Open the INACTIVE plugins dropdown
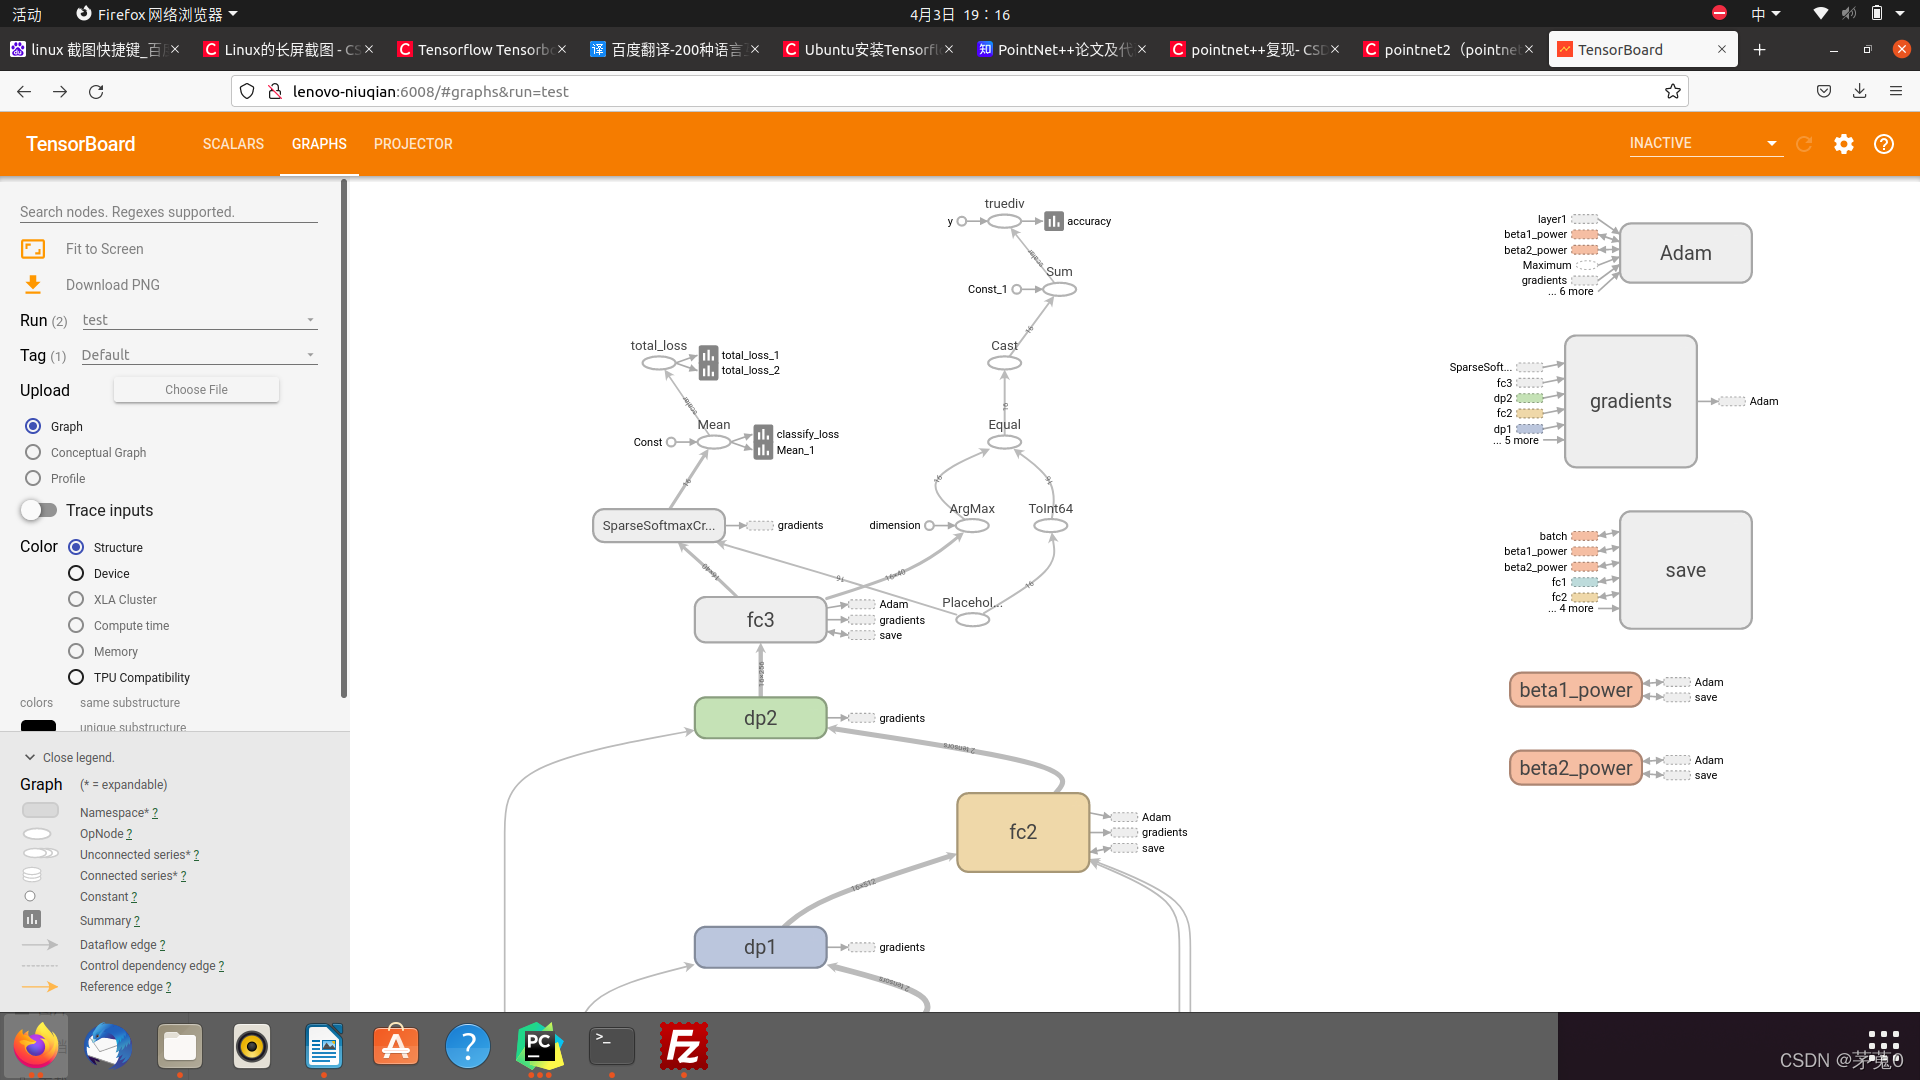Image resolution: width=1920 pixels, height=1080 pixels. click(1704, 143)
